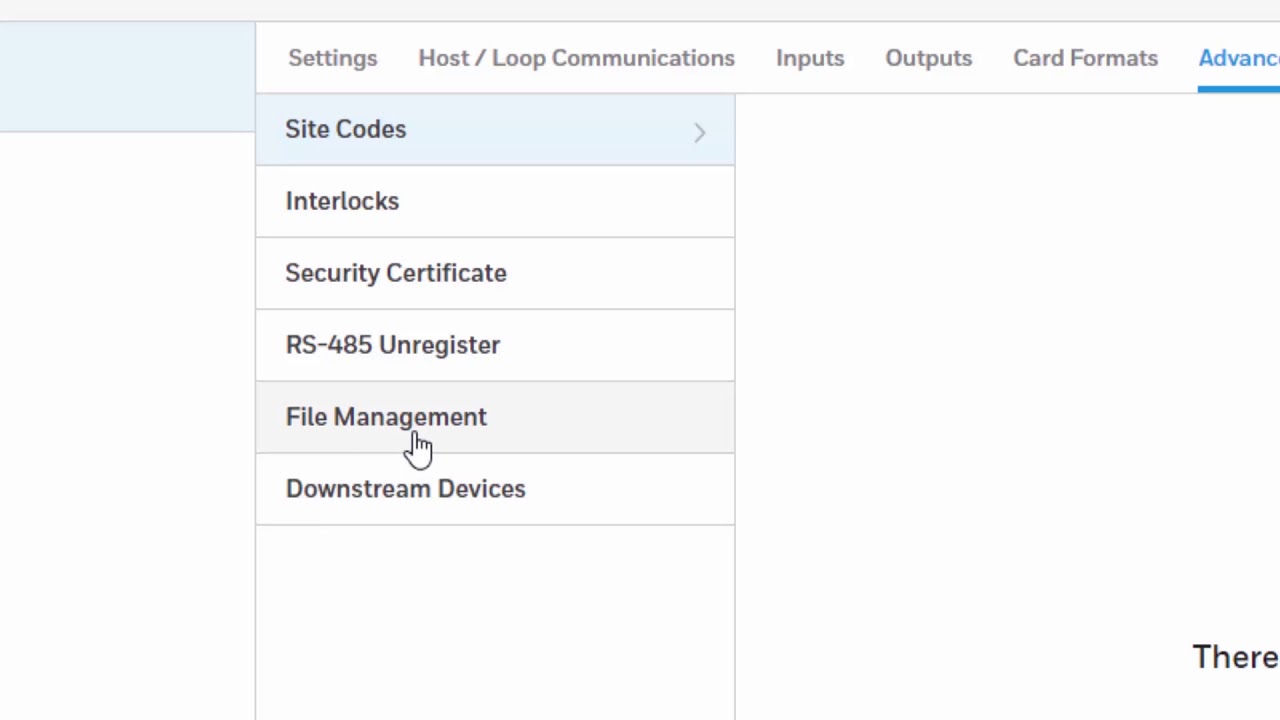Image resolution: width=1280 pixels, height=720 pixels.
Task: Click the gray header strip at top
Action: coord(640,10)
